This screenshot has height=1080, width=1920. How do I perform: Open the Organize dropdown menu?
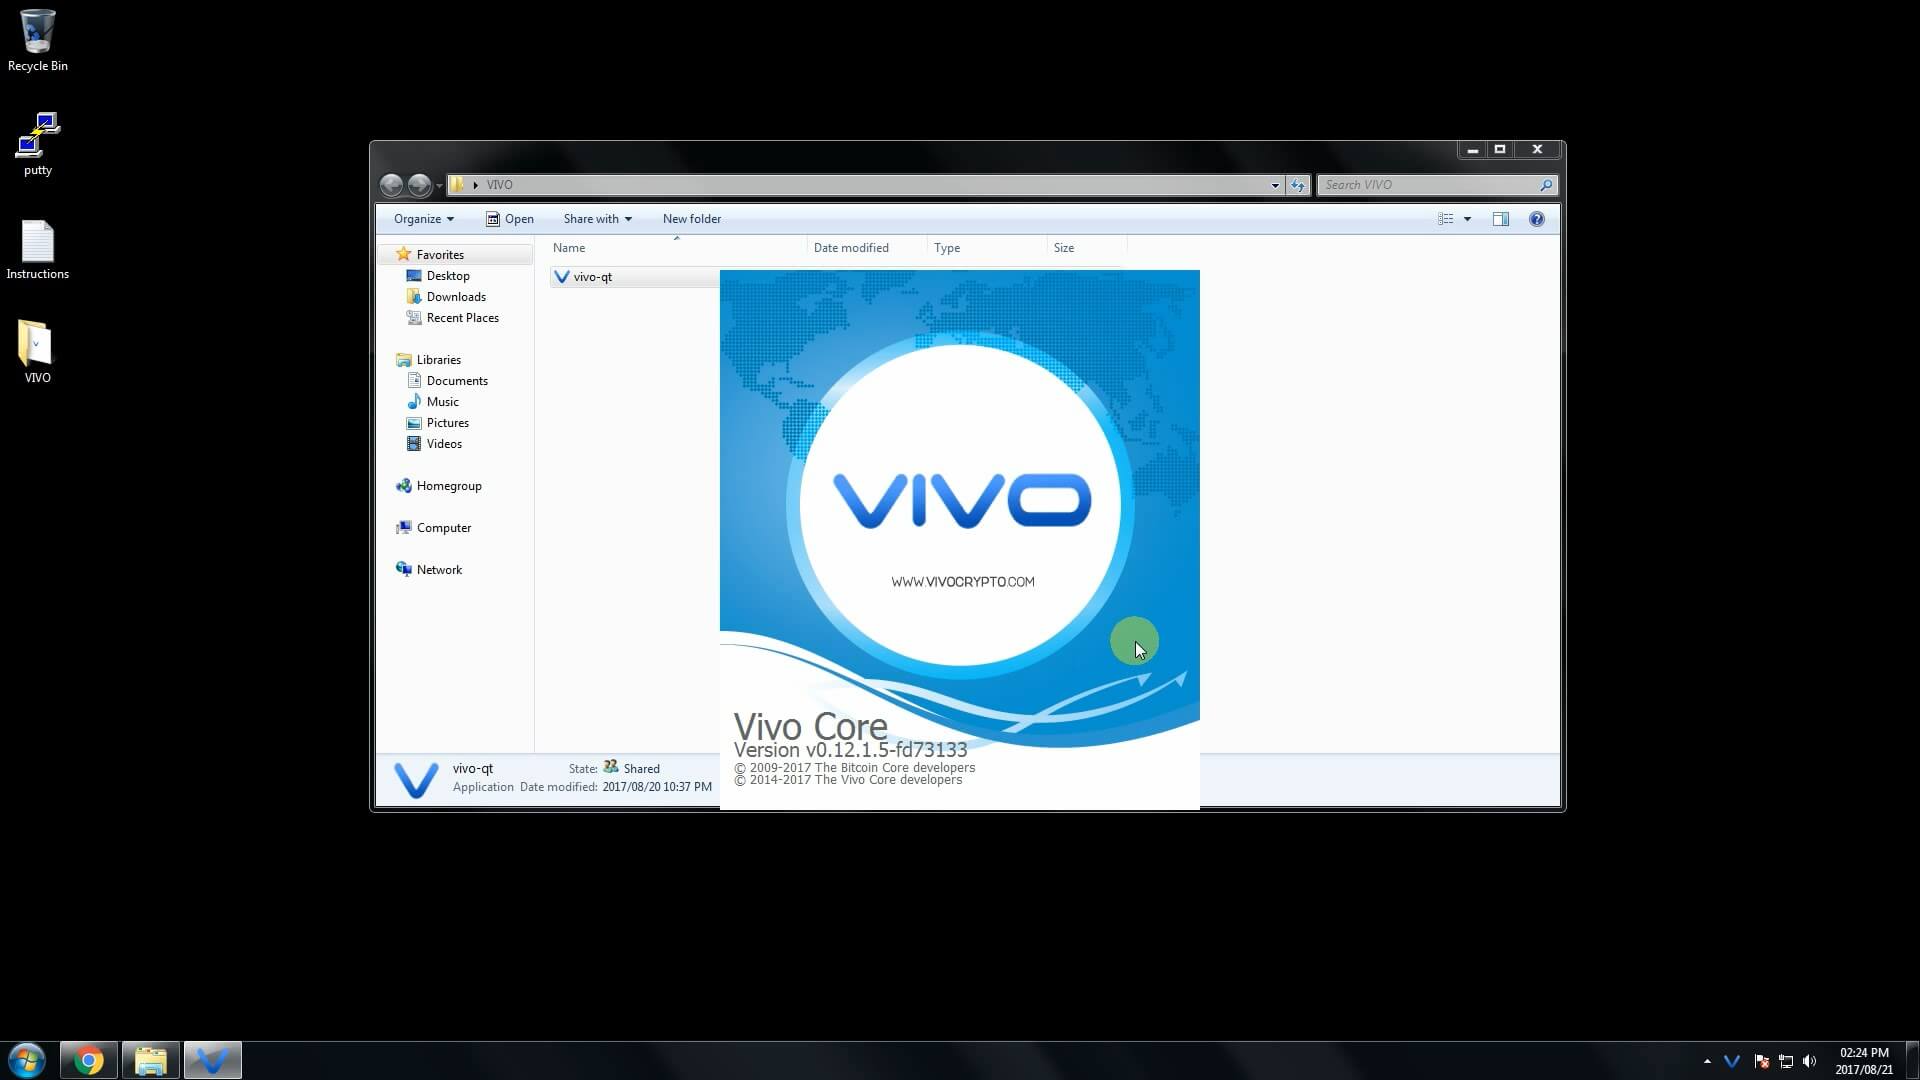click(422, 218)
